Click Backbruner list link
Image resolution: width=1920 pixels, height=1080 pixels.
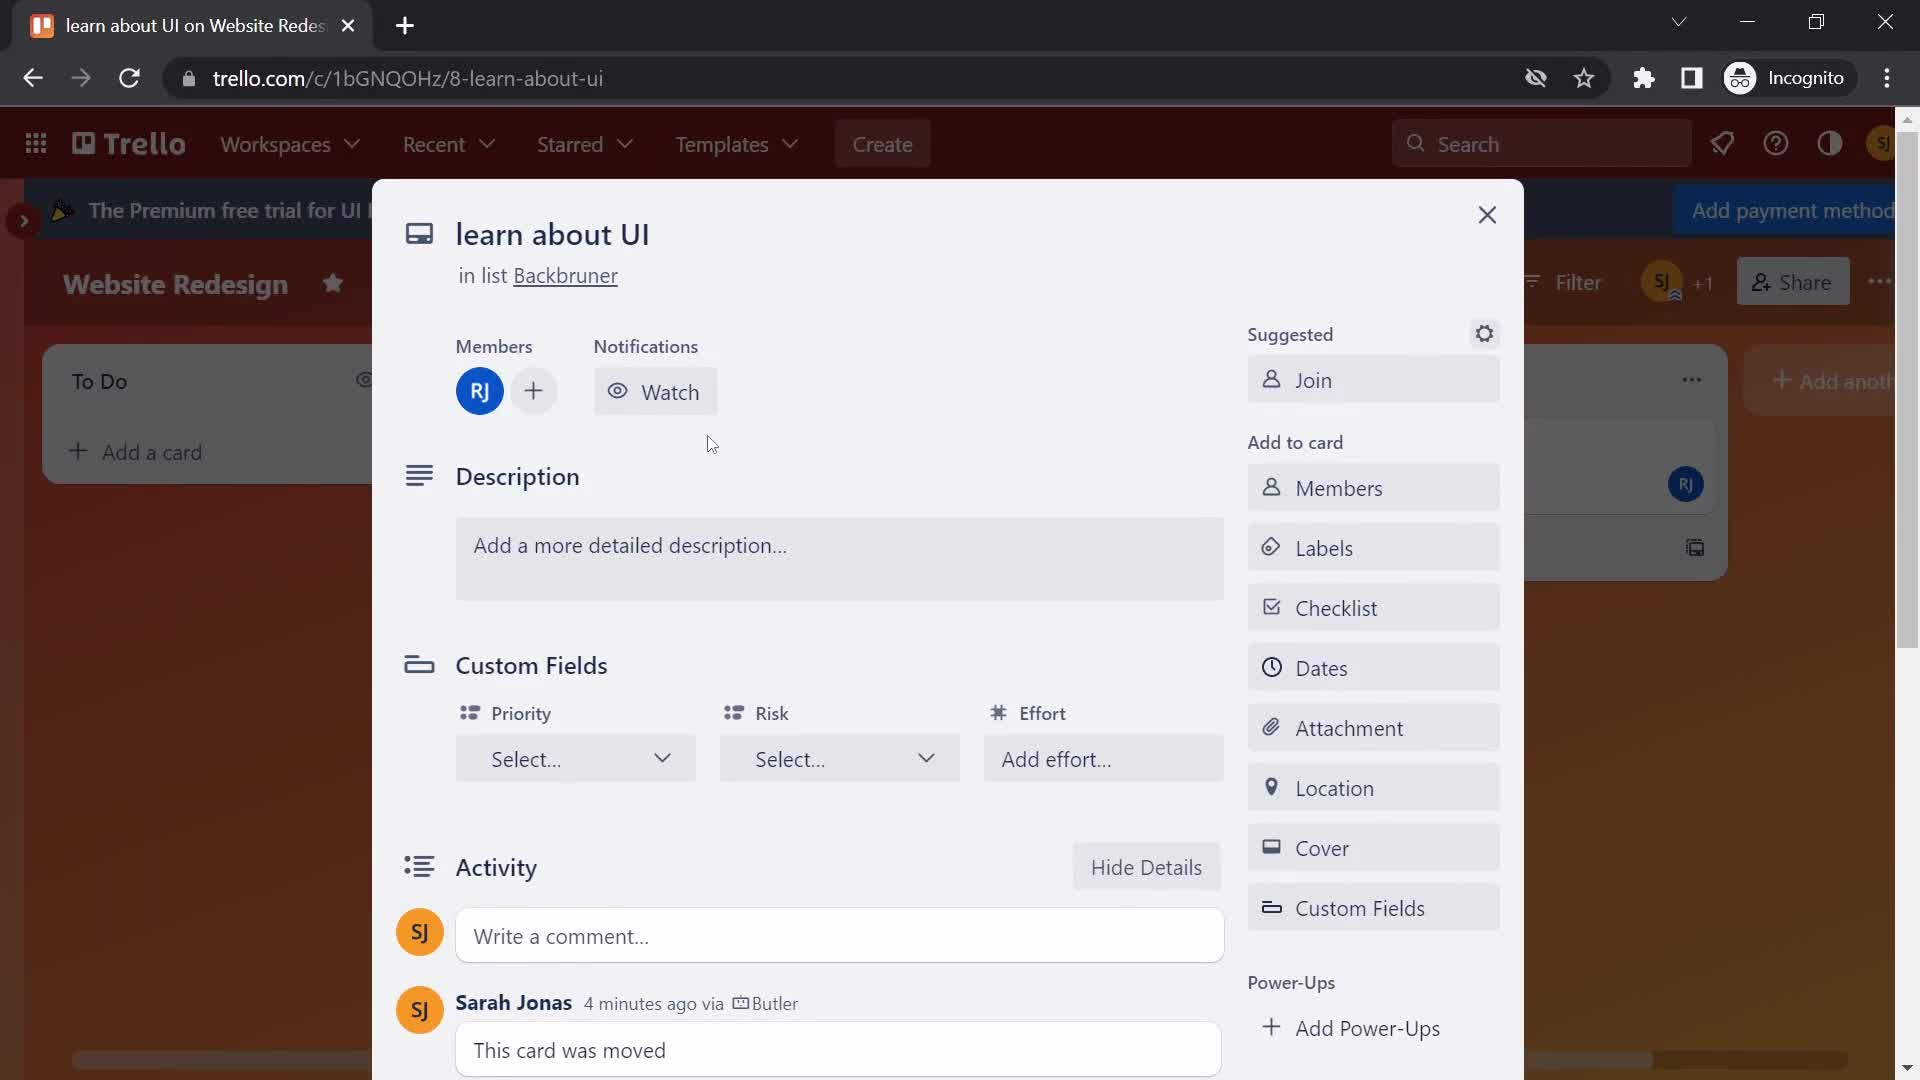click(566, 274)
